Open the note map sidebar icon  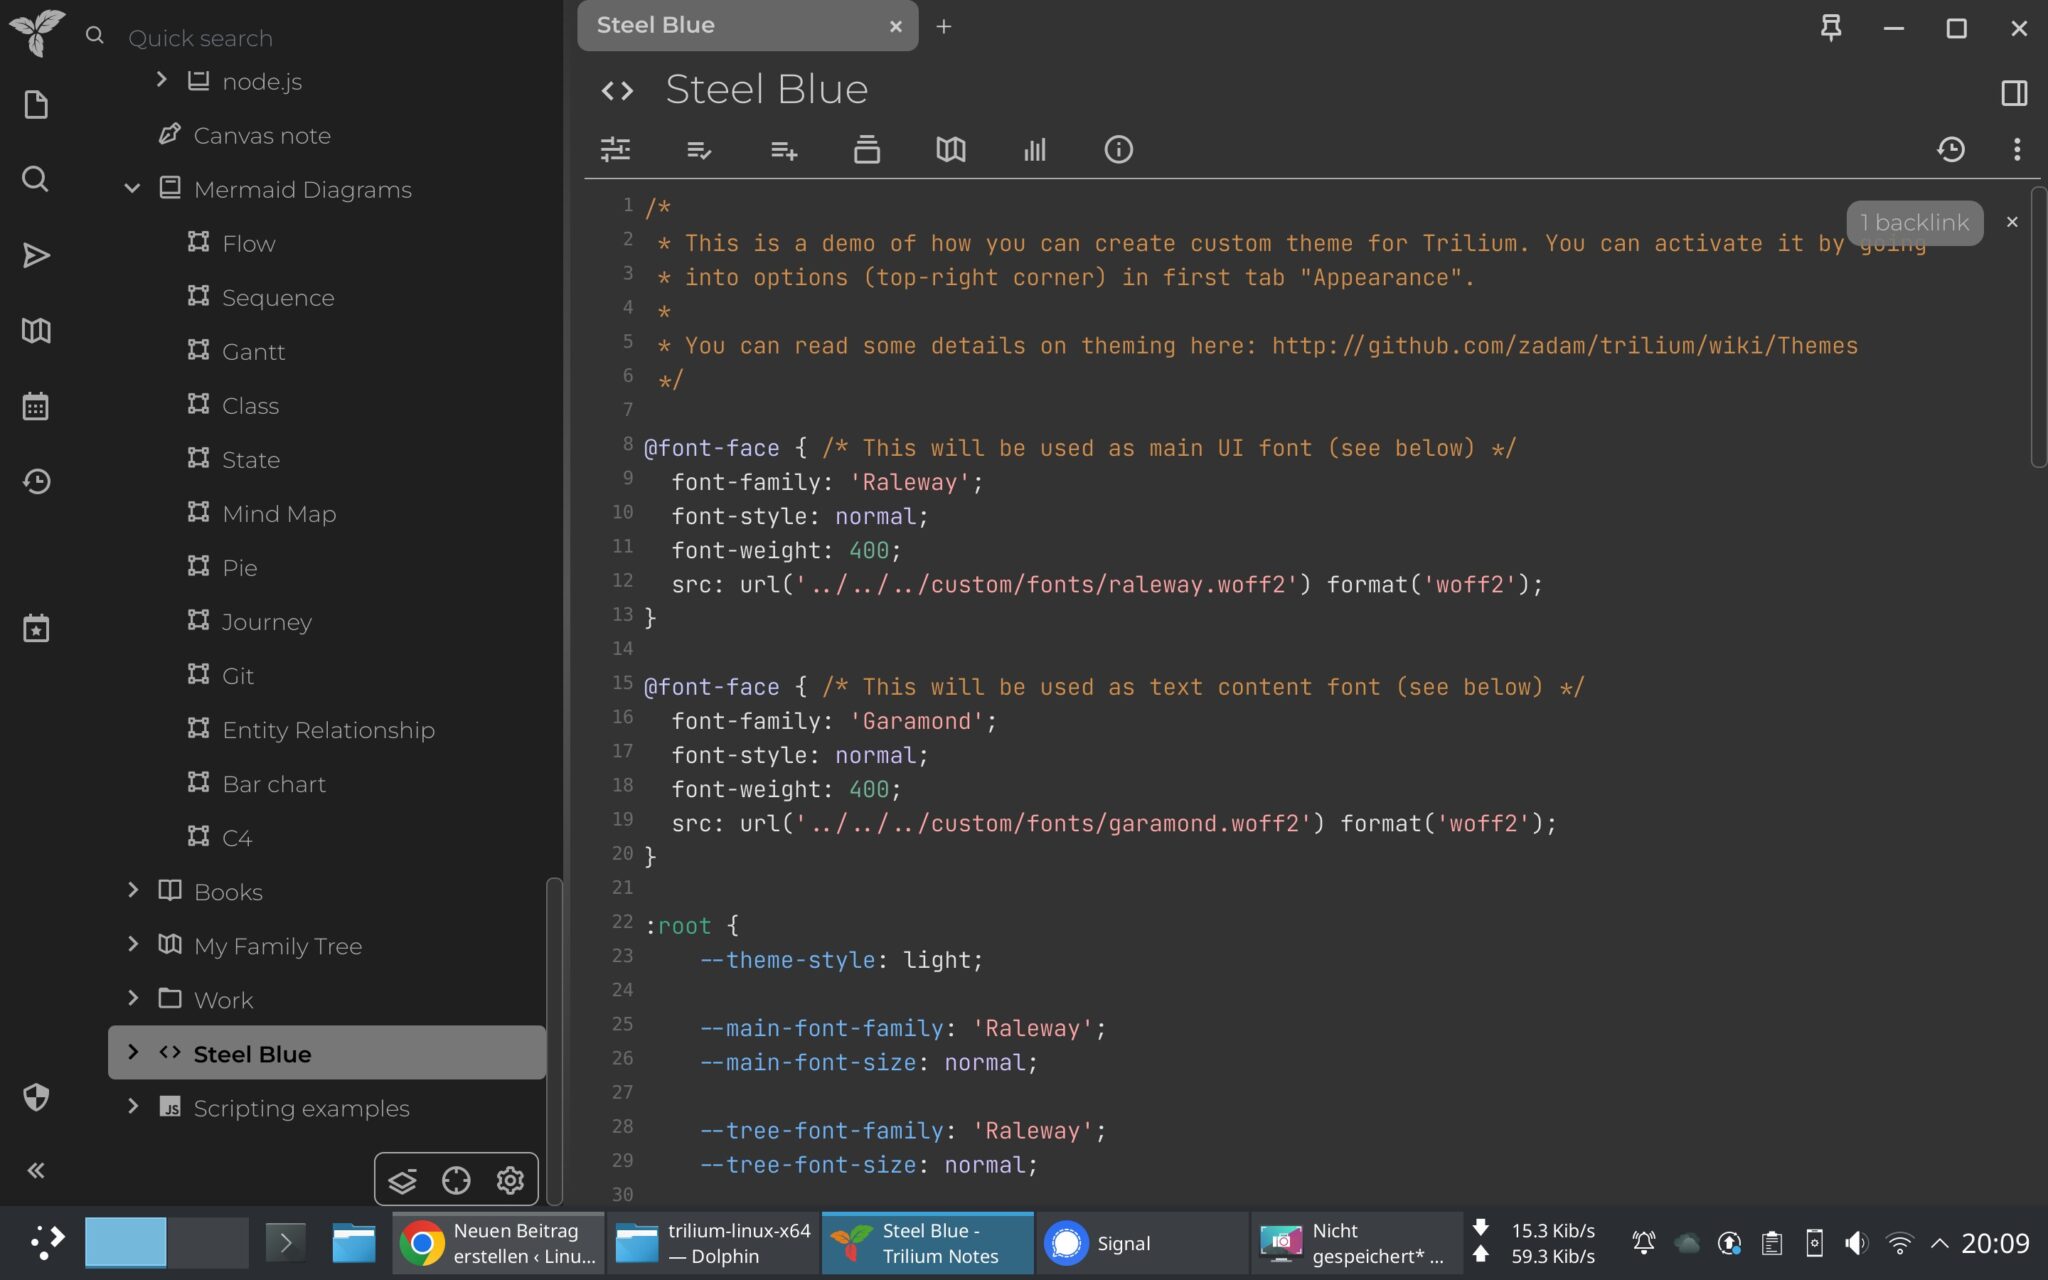(x=36, y=331)
